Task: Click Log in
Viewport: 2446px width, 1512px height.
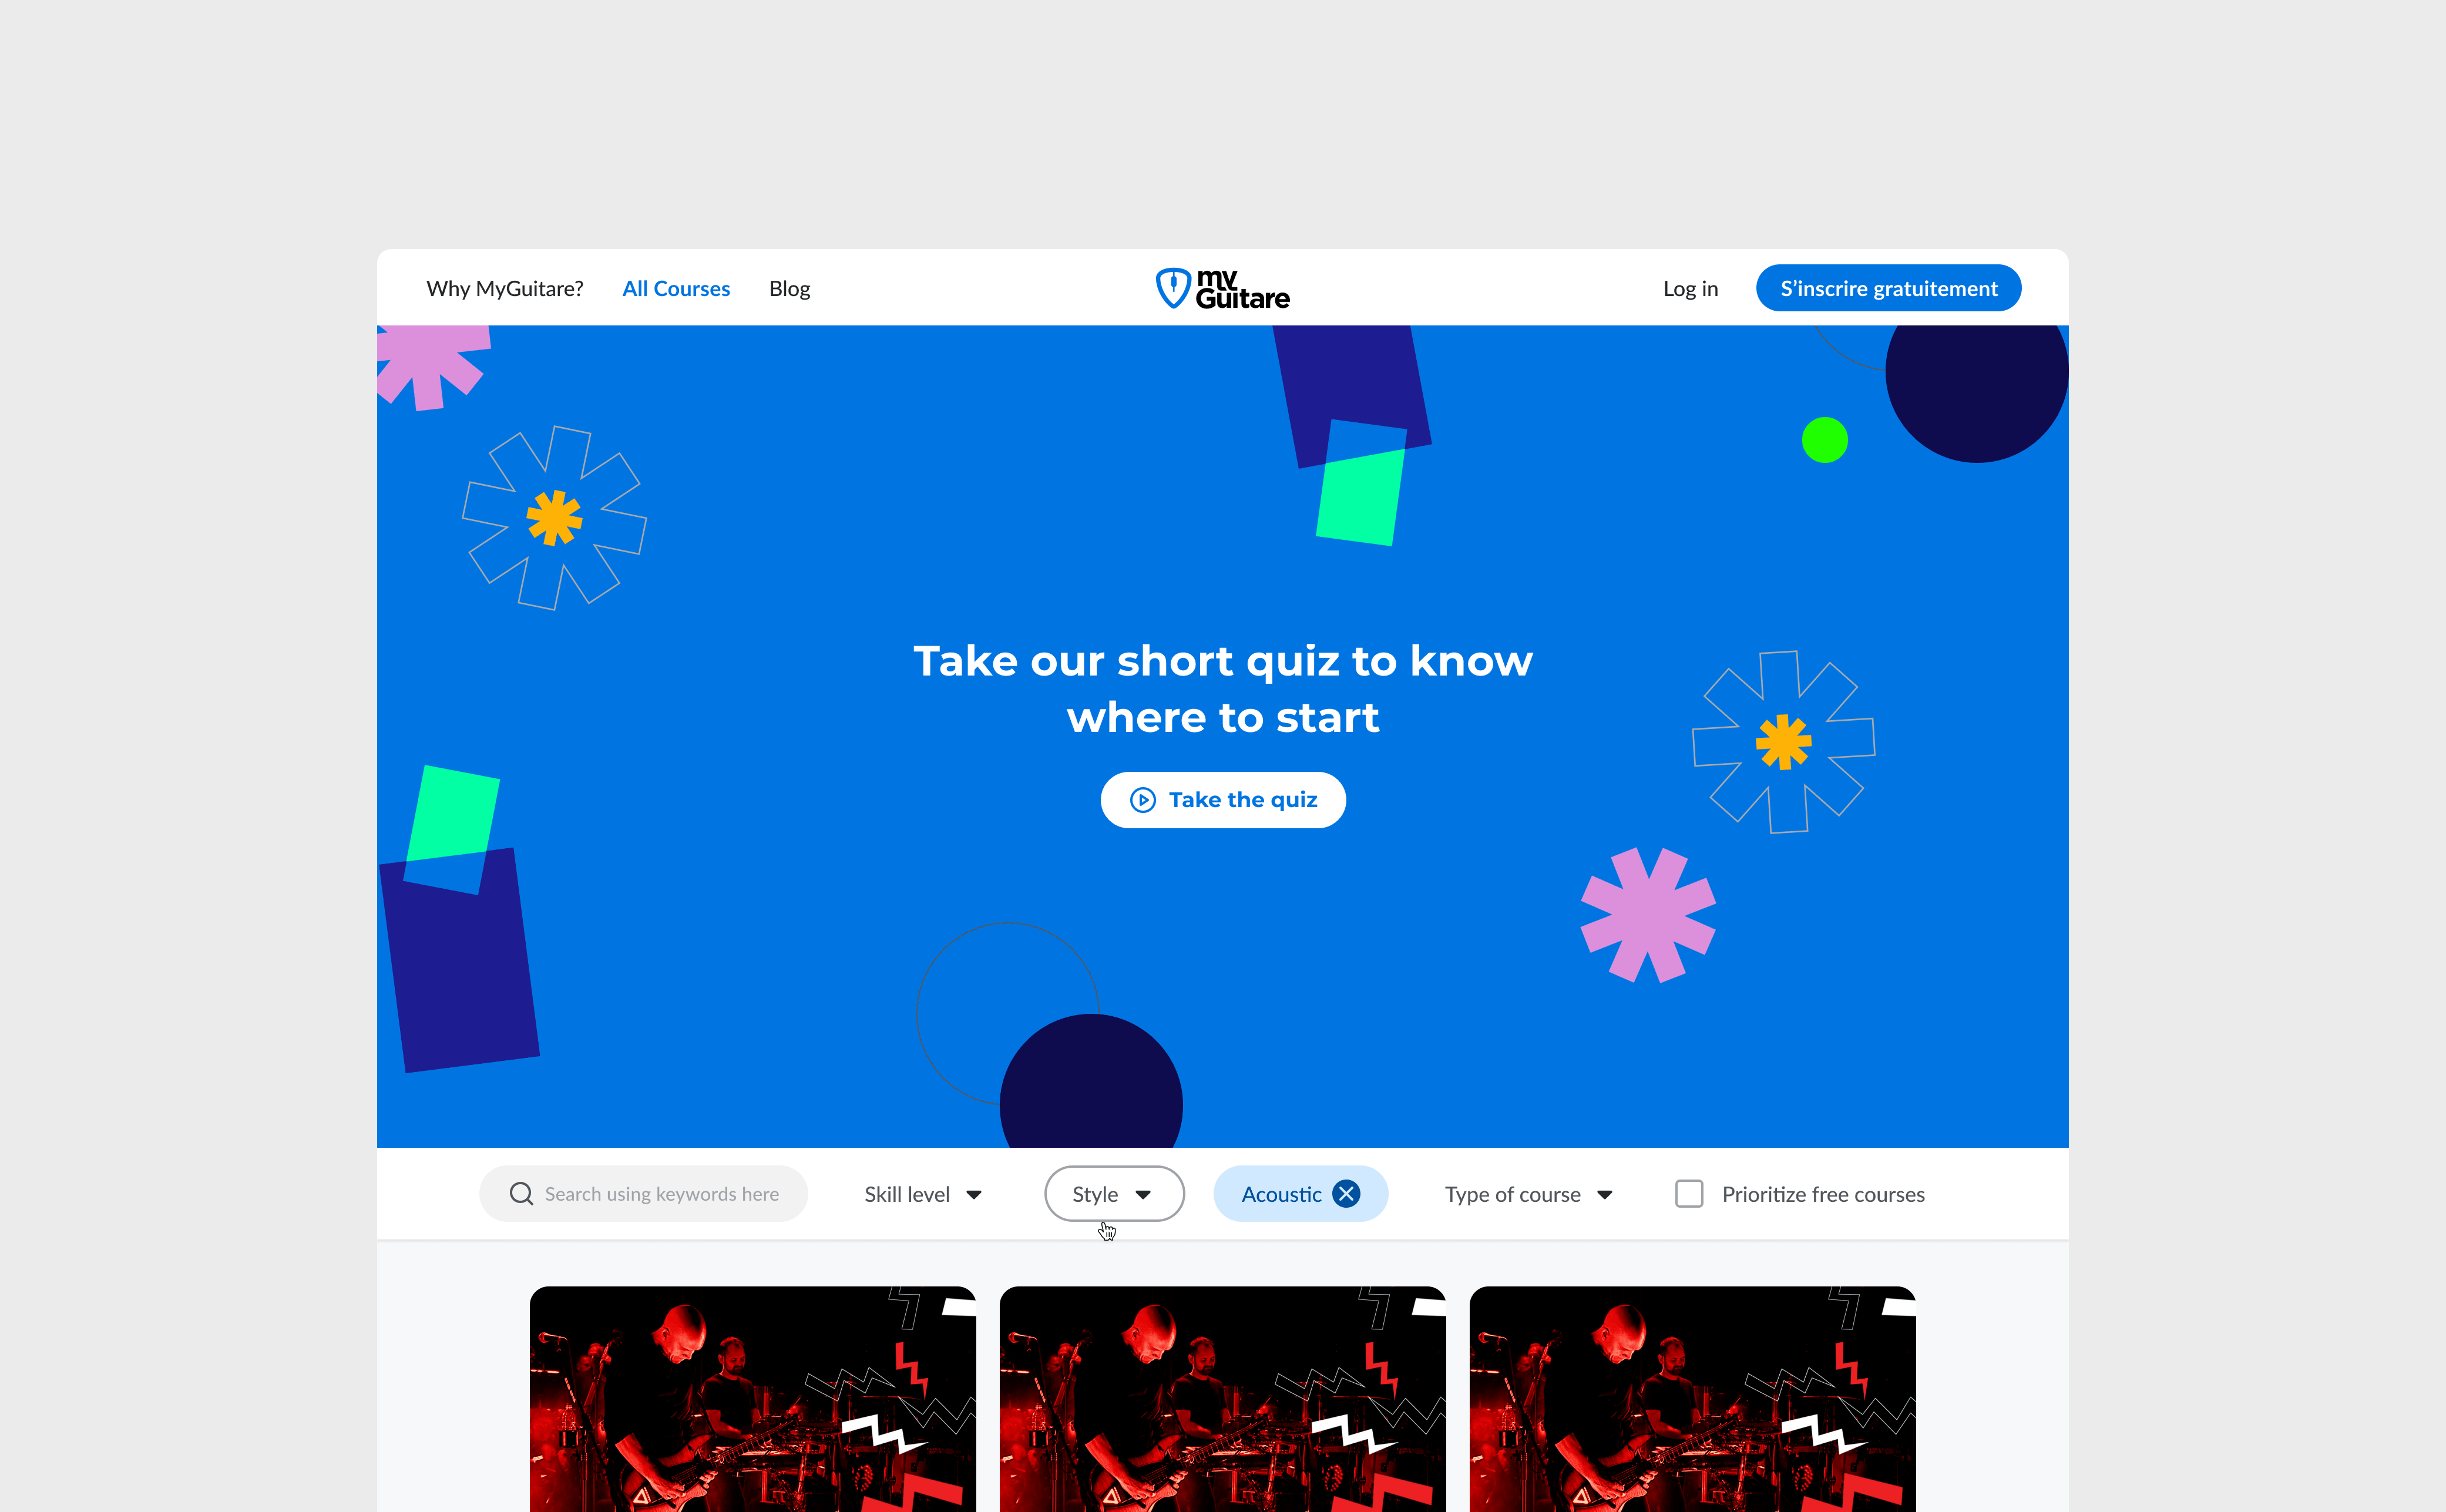Action: pos(1690,289)
